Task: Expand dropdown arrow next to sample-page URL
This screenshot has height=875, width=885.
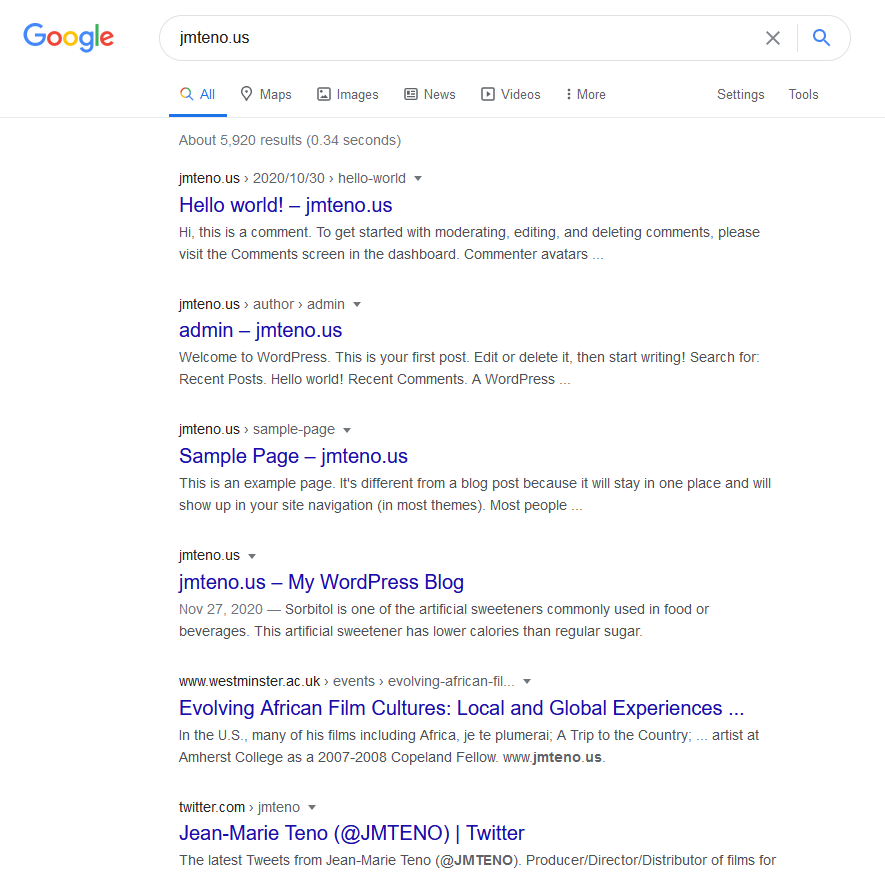Action: pos(347,430)
